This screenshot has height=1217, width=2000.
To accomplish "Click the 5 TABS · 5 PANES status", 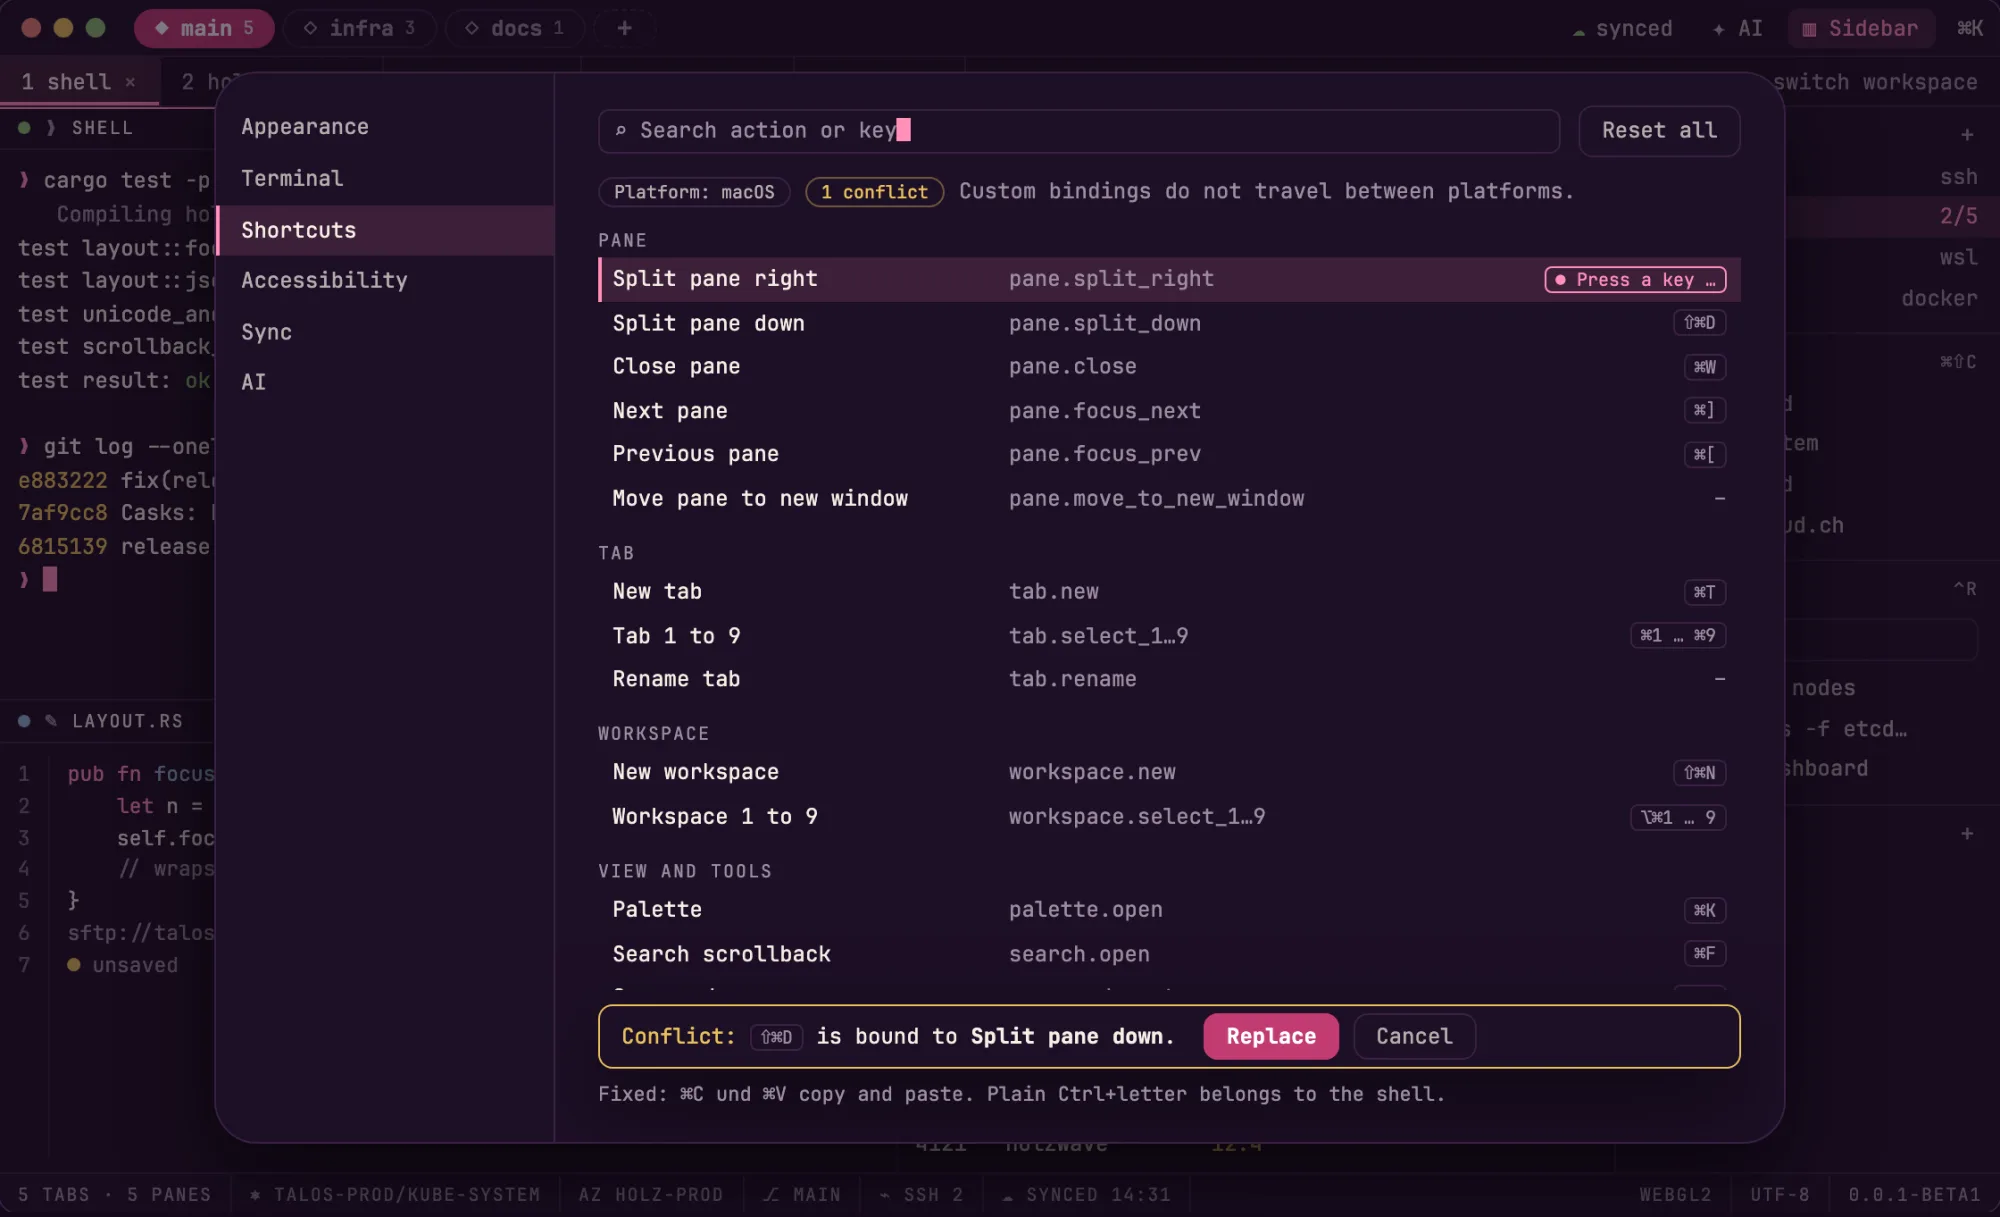I will [x=114, y=1195].
